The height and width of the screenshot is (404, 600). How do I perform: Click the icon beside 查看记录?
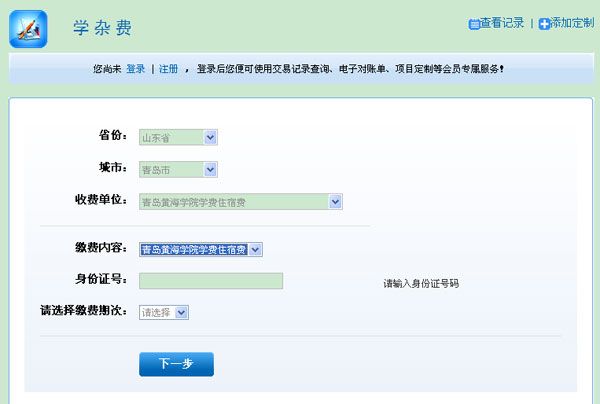pyautogui.click(x=474, y=23)
